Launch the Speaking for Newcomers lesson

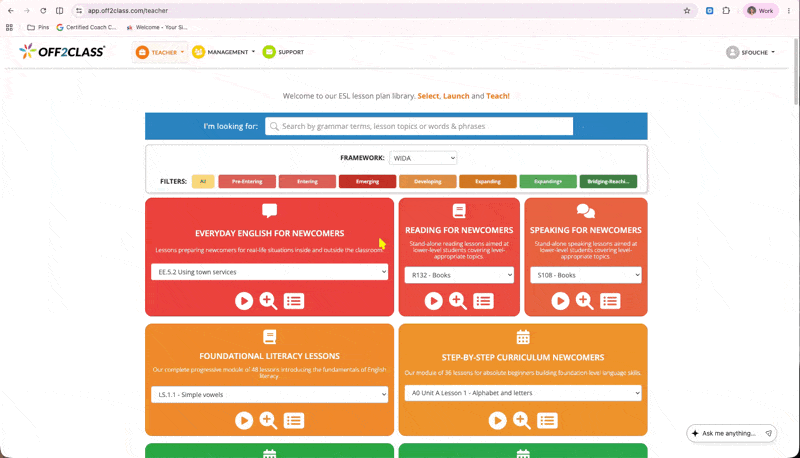[x=560, y=301]
